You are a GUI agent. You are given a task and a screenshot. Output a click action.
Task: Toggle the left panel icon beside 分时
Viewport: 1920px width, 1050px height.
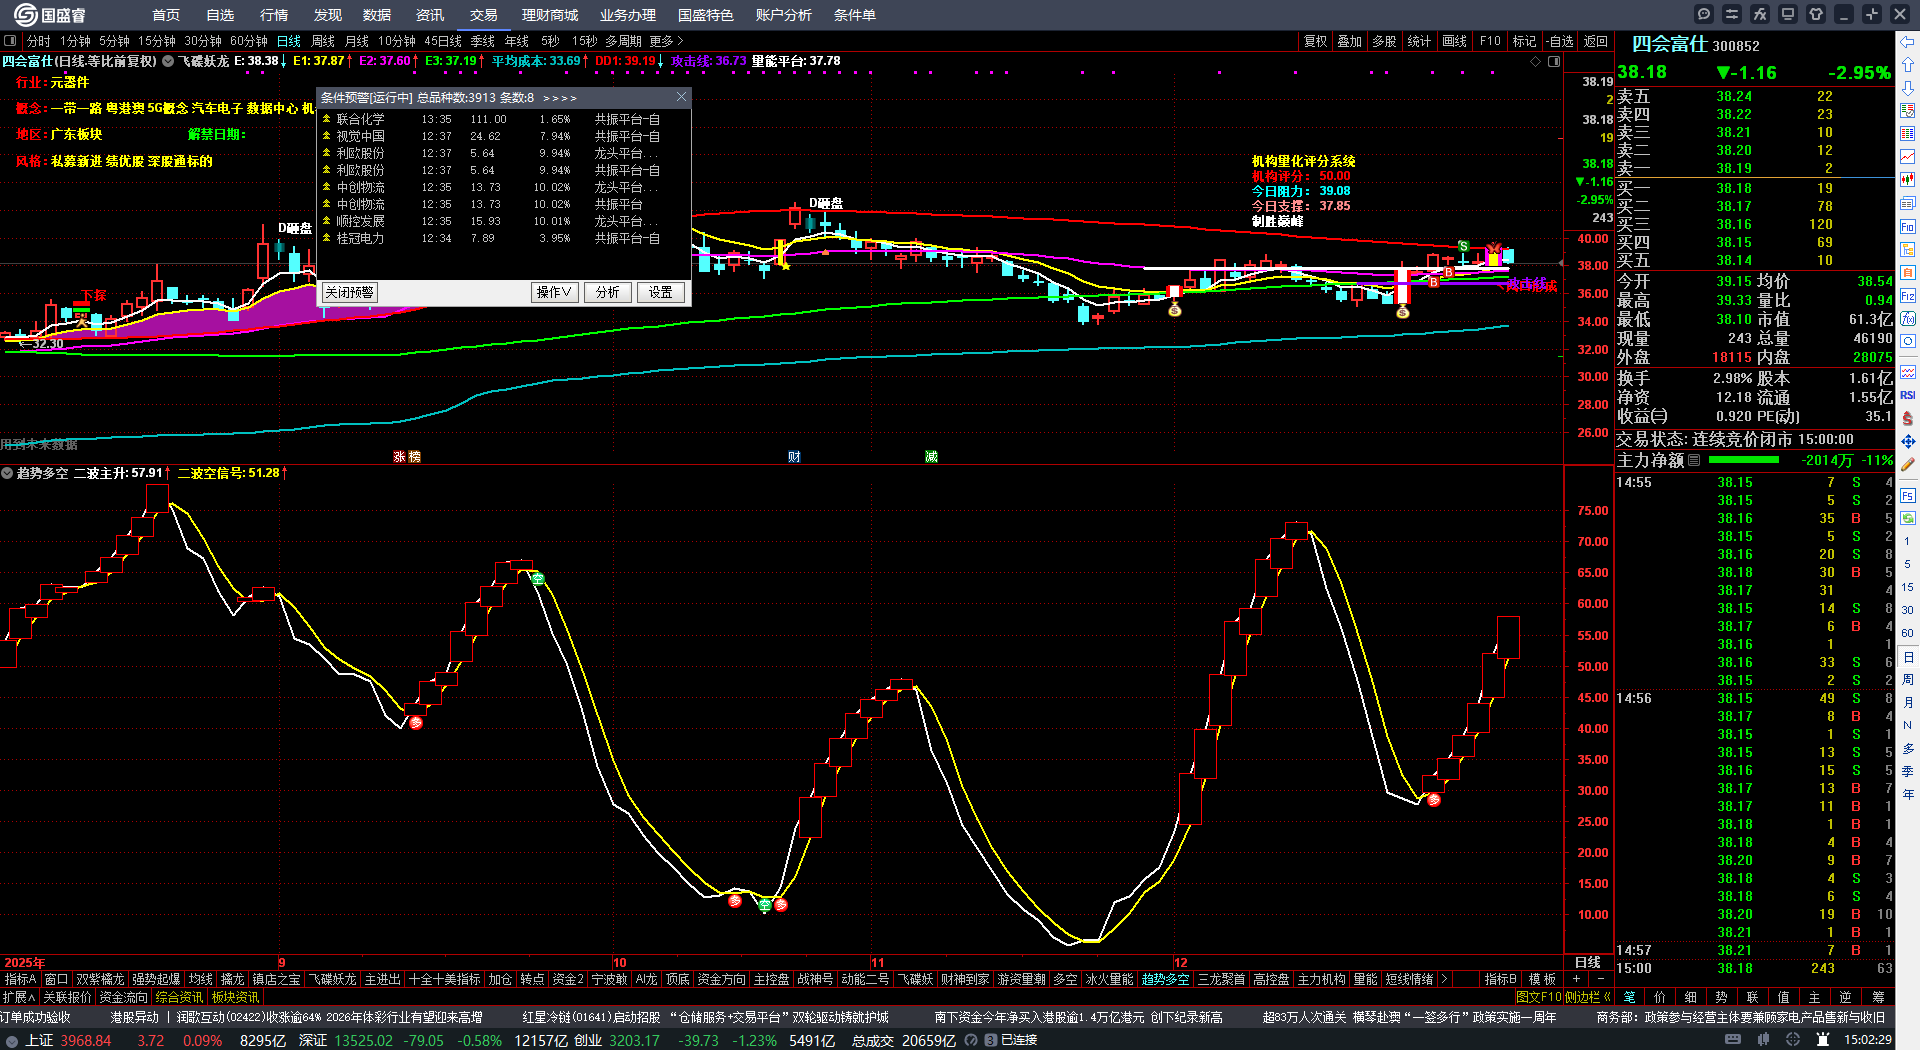coord(10,41)
